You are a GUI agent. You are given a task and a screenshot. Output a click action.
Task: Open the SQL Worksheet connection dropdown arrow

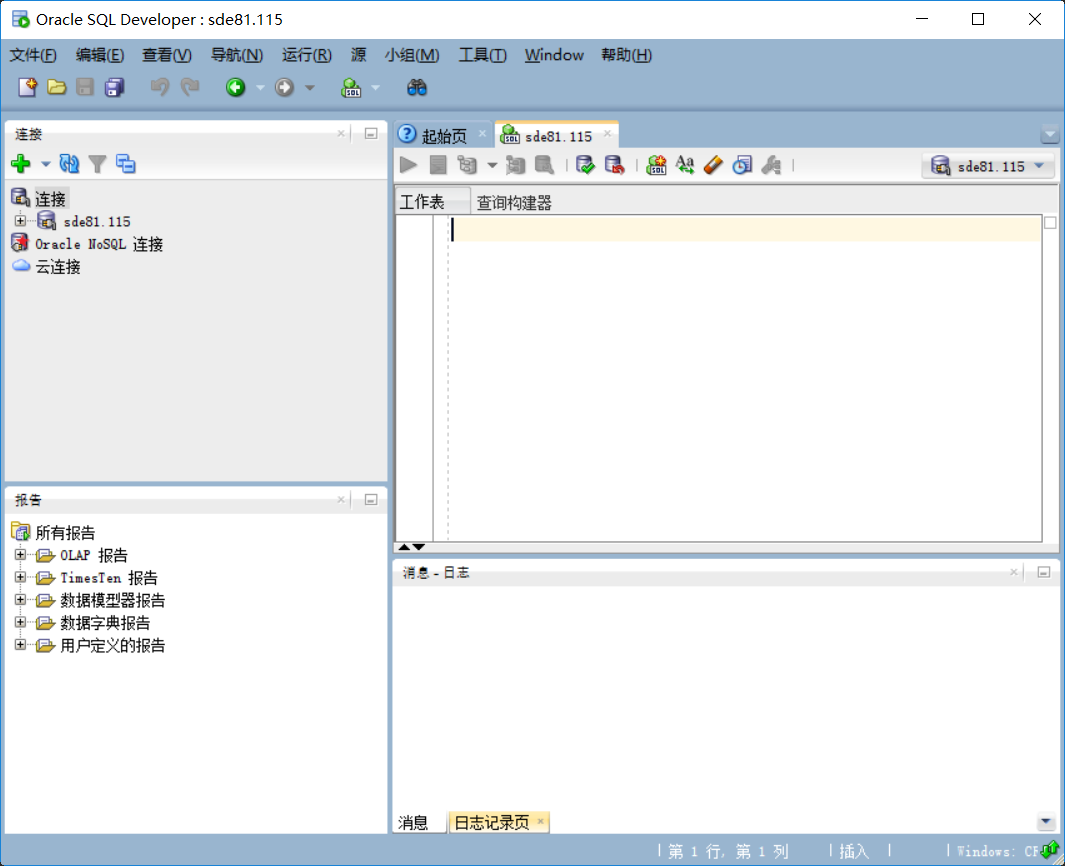(376, 88)
